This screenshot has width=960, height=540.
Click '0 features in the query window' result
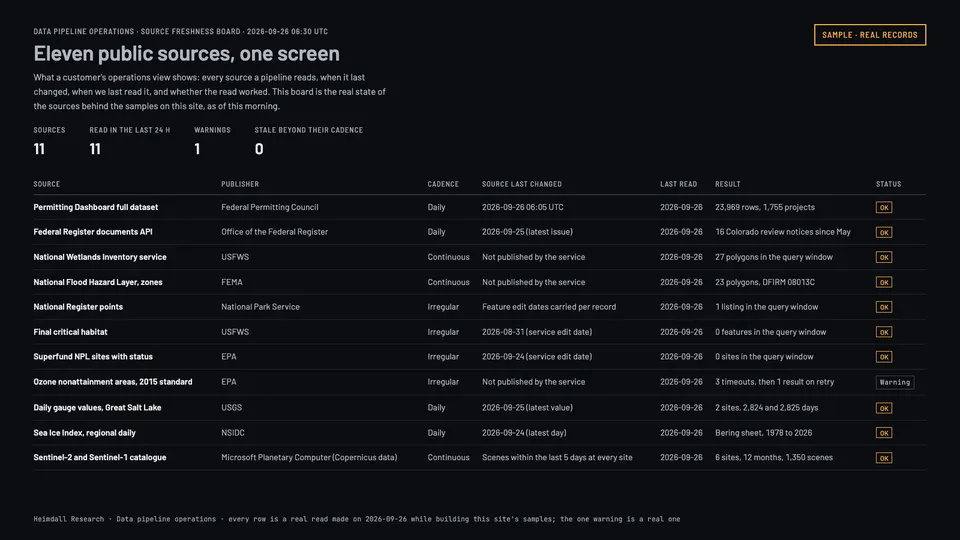[x=770, y=332]
